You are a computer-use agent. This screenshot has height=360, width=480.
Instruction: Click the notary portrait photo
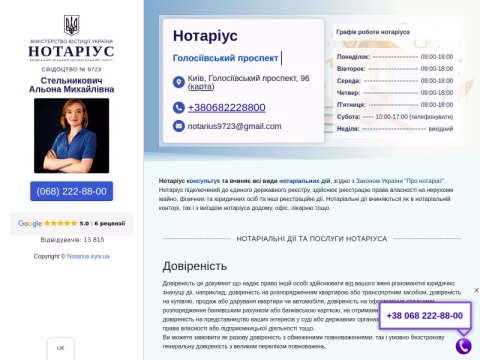click(71, 136)
